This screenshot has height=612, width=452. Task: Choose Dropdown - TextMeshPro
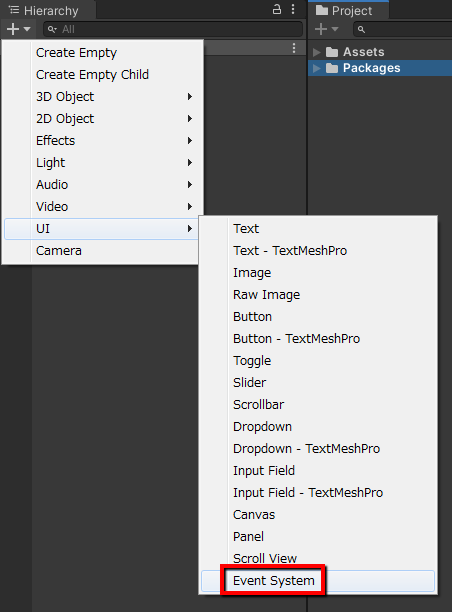pos(318,448)
